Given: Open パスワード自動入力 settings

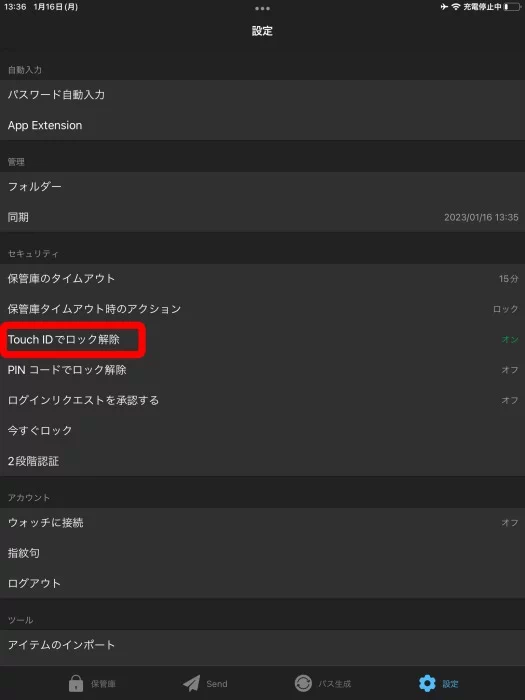Looking at the screenshot, I should point(262,95).
